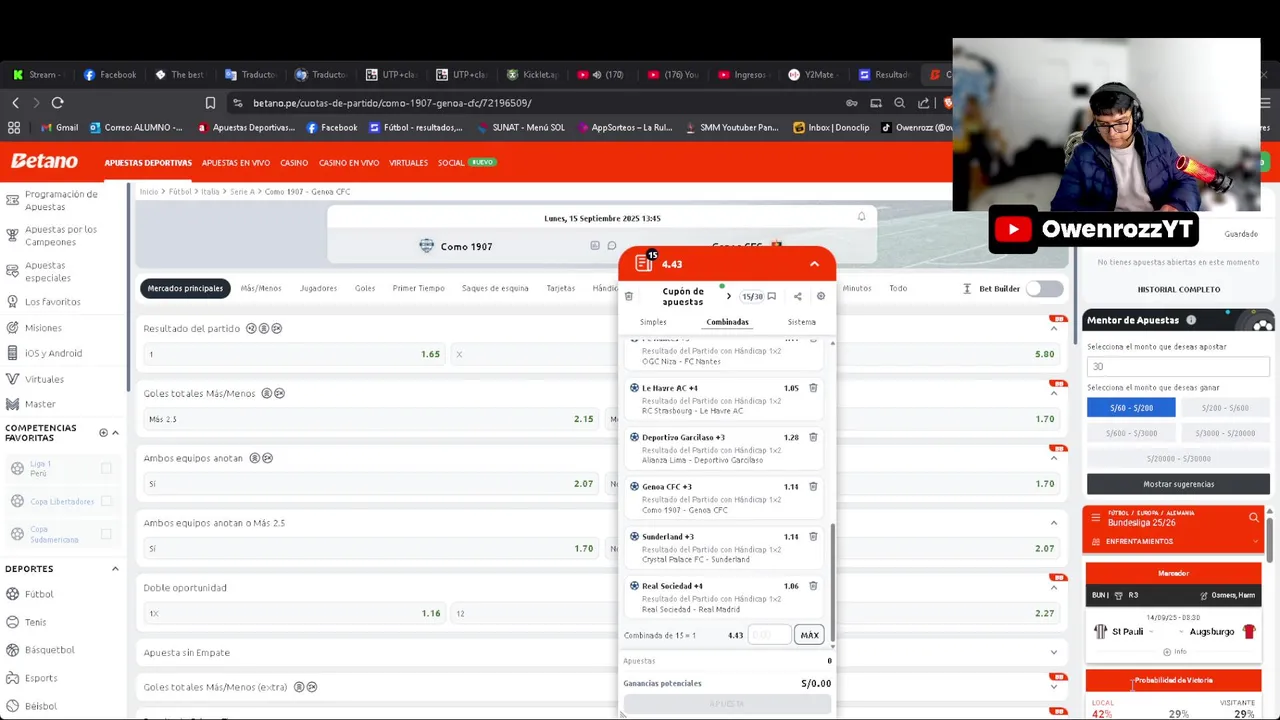Image resolution: width=1280 pixels, height=720 pixels.
Task: Remove Real Sociedad +4 selection
Action: click(813, 585)
